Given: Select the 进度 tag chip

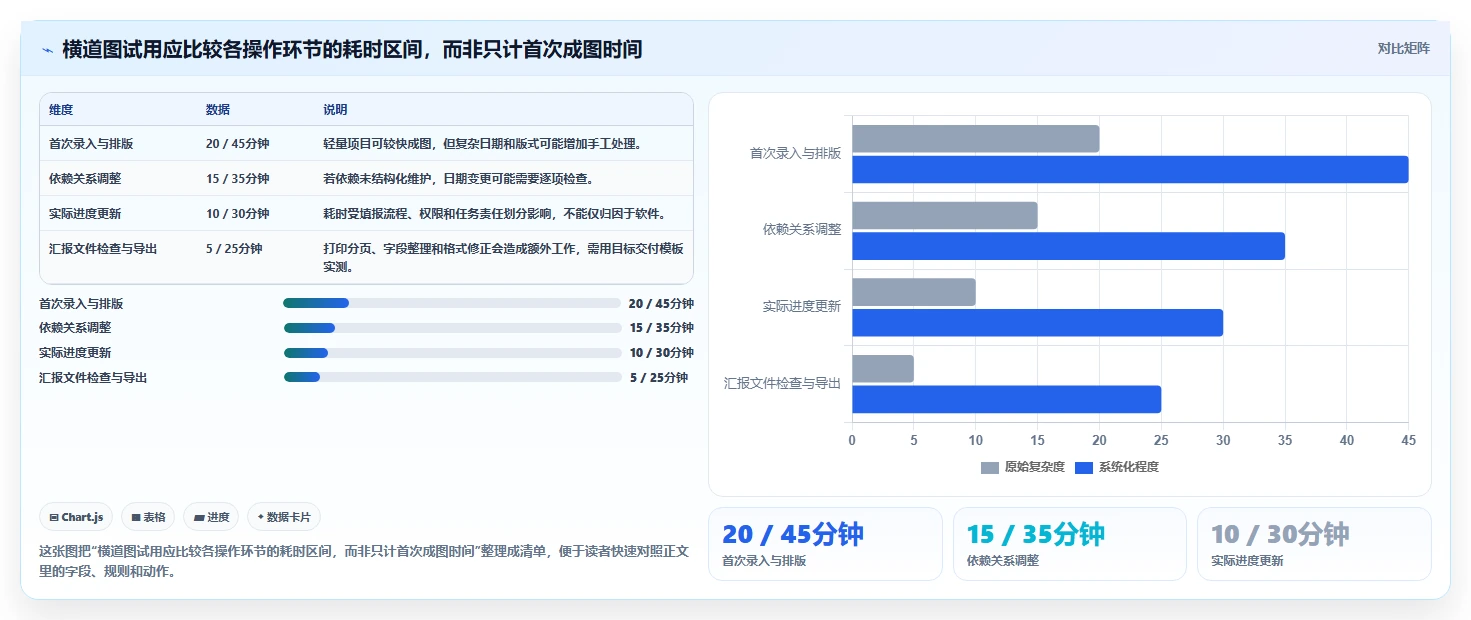Looking at the screenshot, I should (x=211, y=517).
